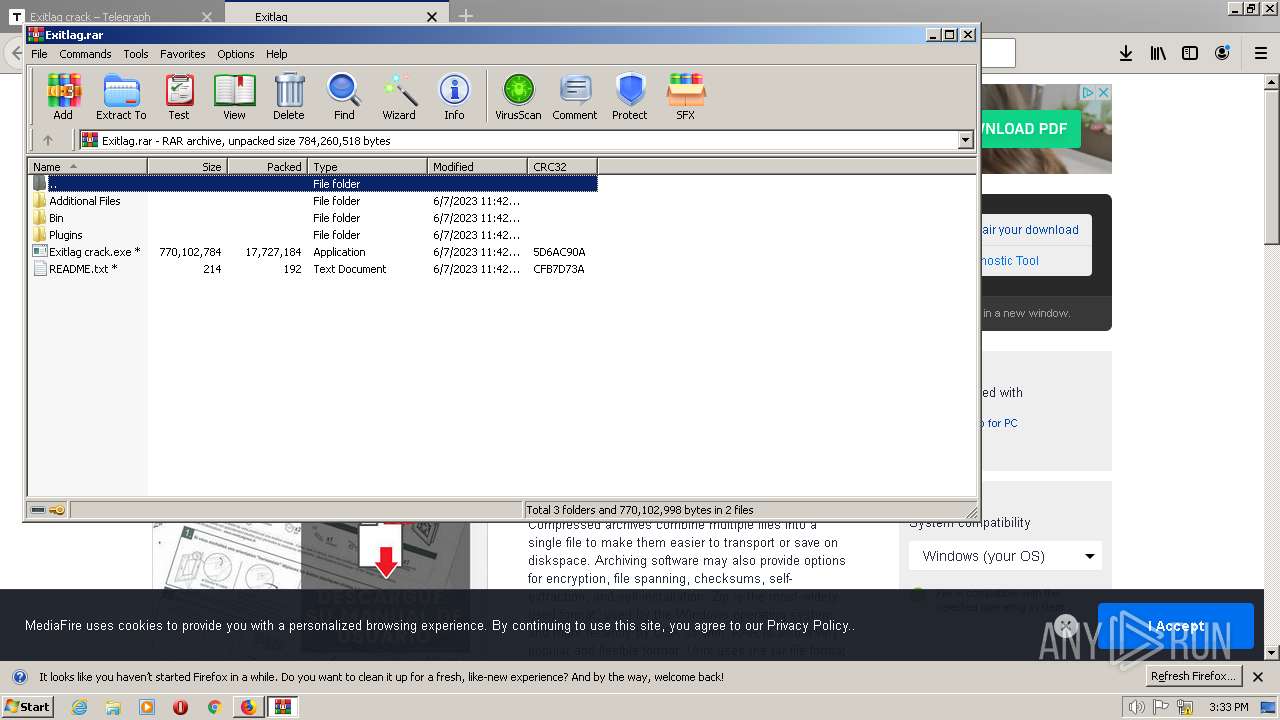
Task: Open the View toolbar icon
Action: (x=234, y=97)
